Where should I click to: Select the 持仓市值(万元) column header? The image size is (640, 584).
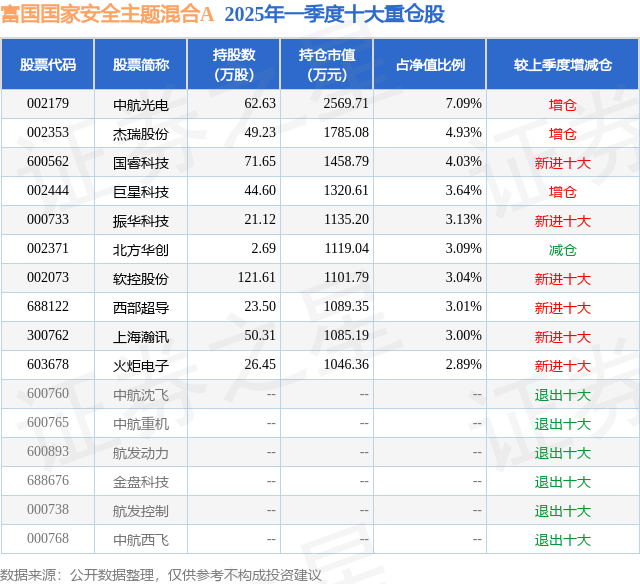coord(328,65)
